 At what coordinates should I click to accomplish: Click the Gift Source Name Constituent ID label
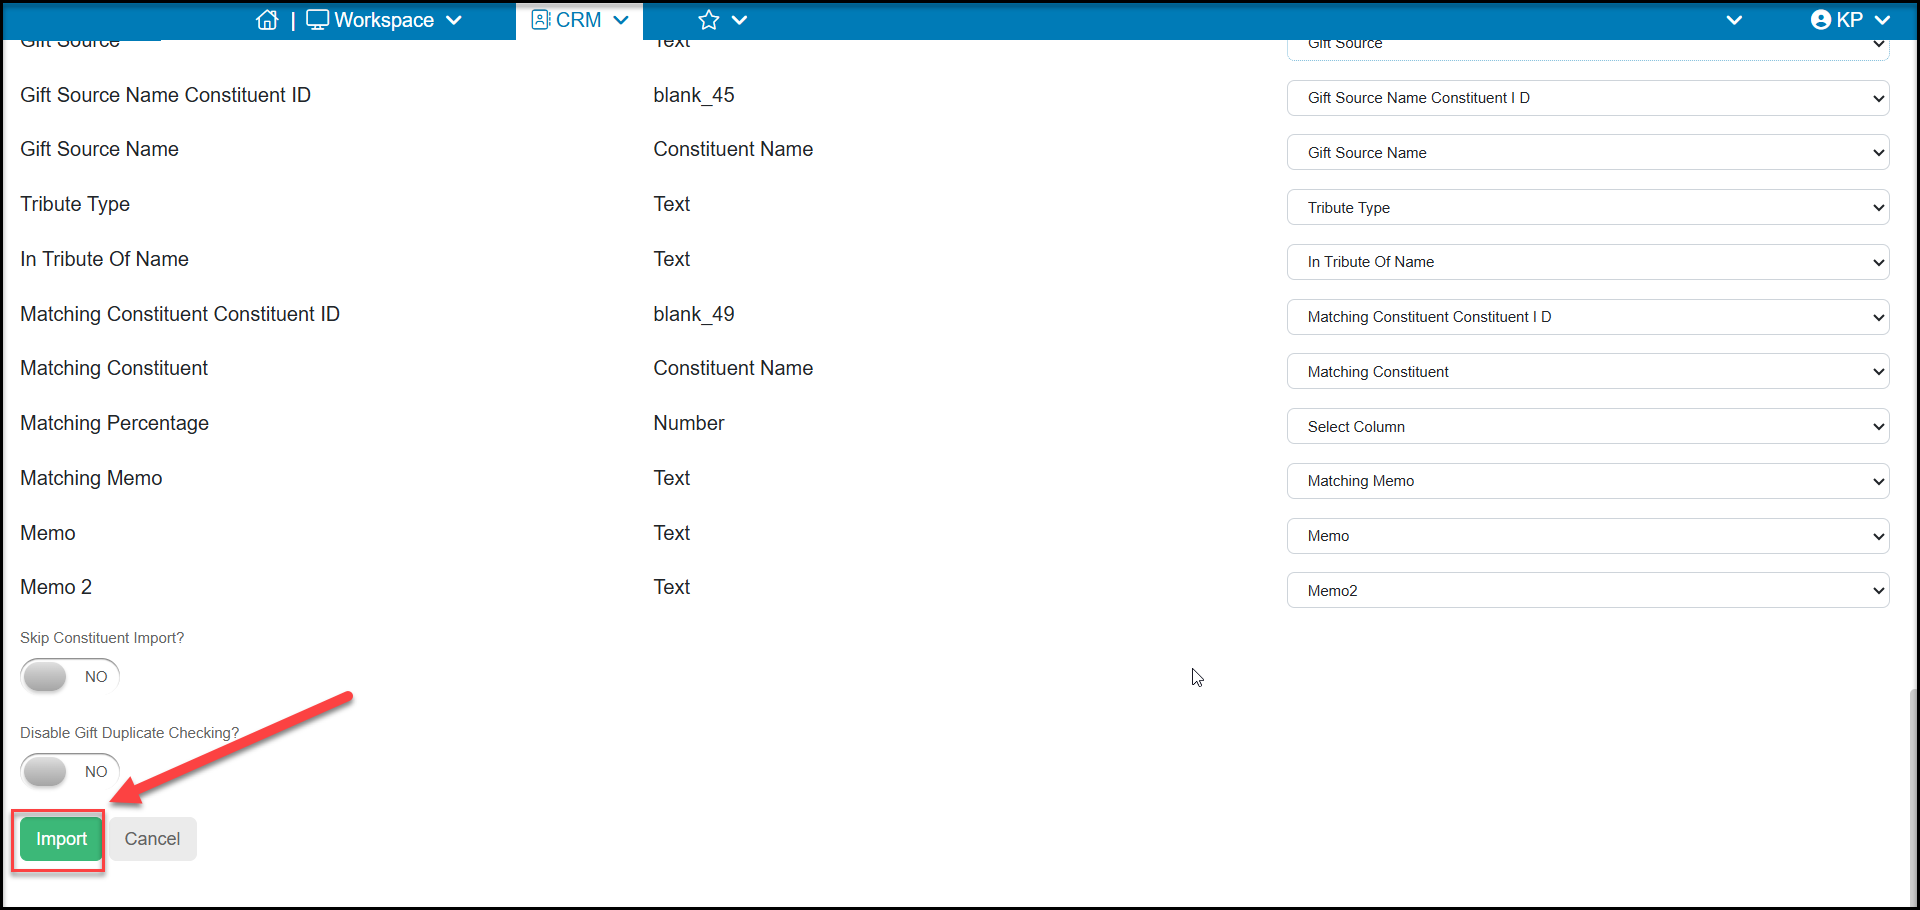165,95
